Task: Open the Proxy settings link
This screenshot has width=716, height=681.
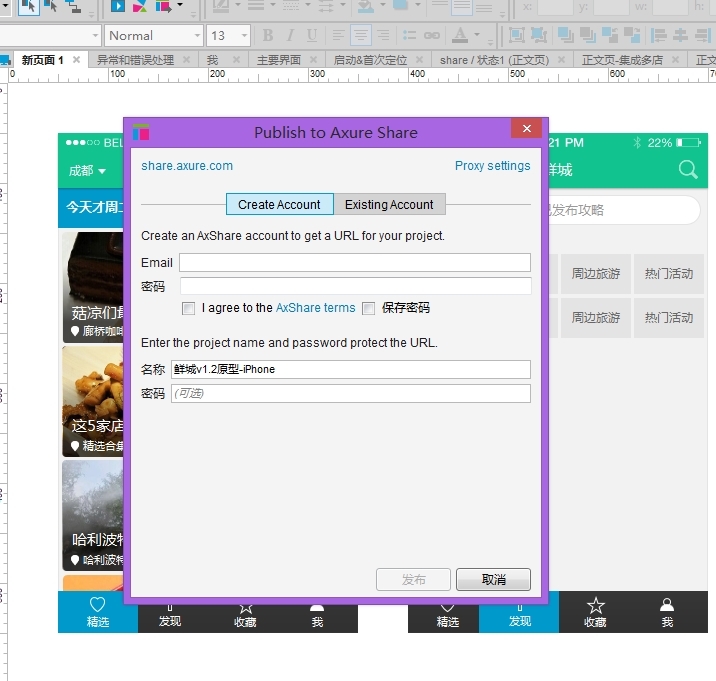Action: tap(492, 166)
